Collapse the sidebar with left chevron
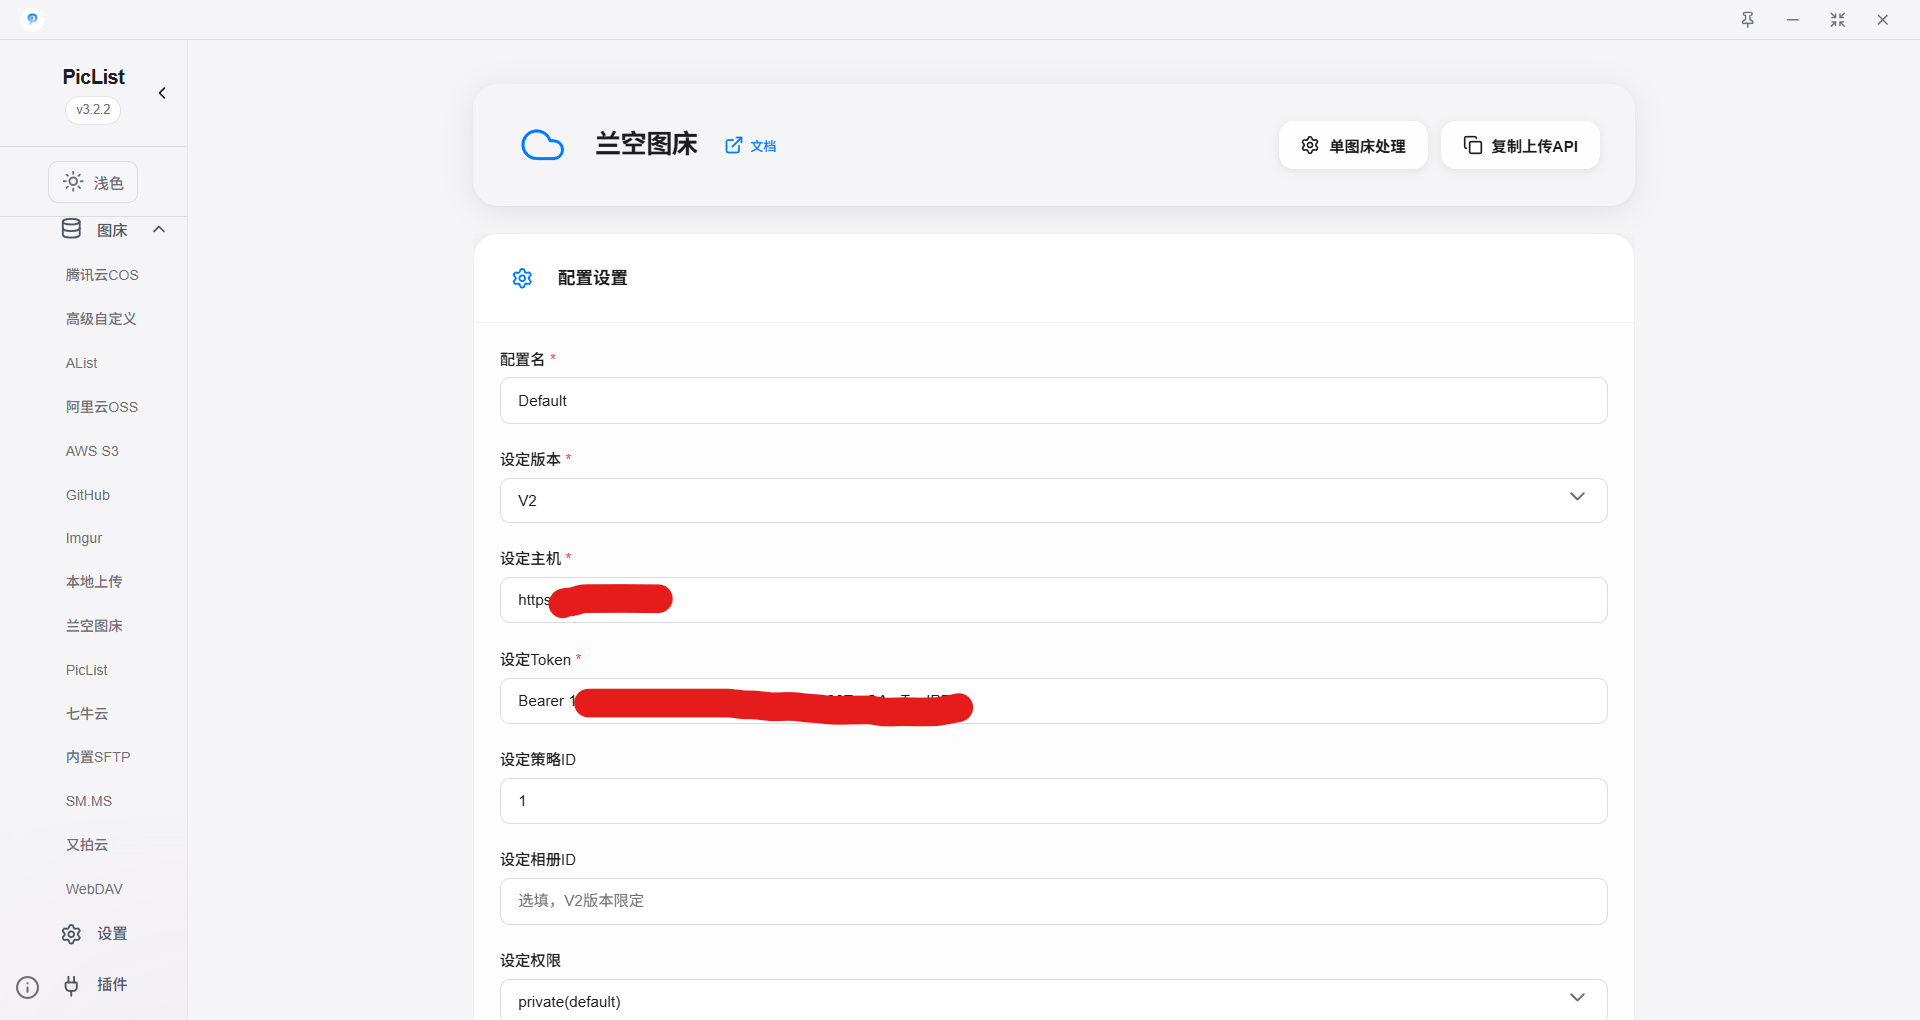Screen dimensions: 1920x1020 pyautogui.click(x=162, y=93)
